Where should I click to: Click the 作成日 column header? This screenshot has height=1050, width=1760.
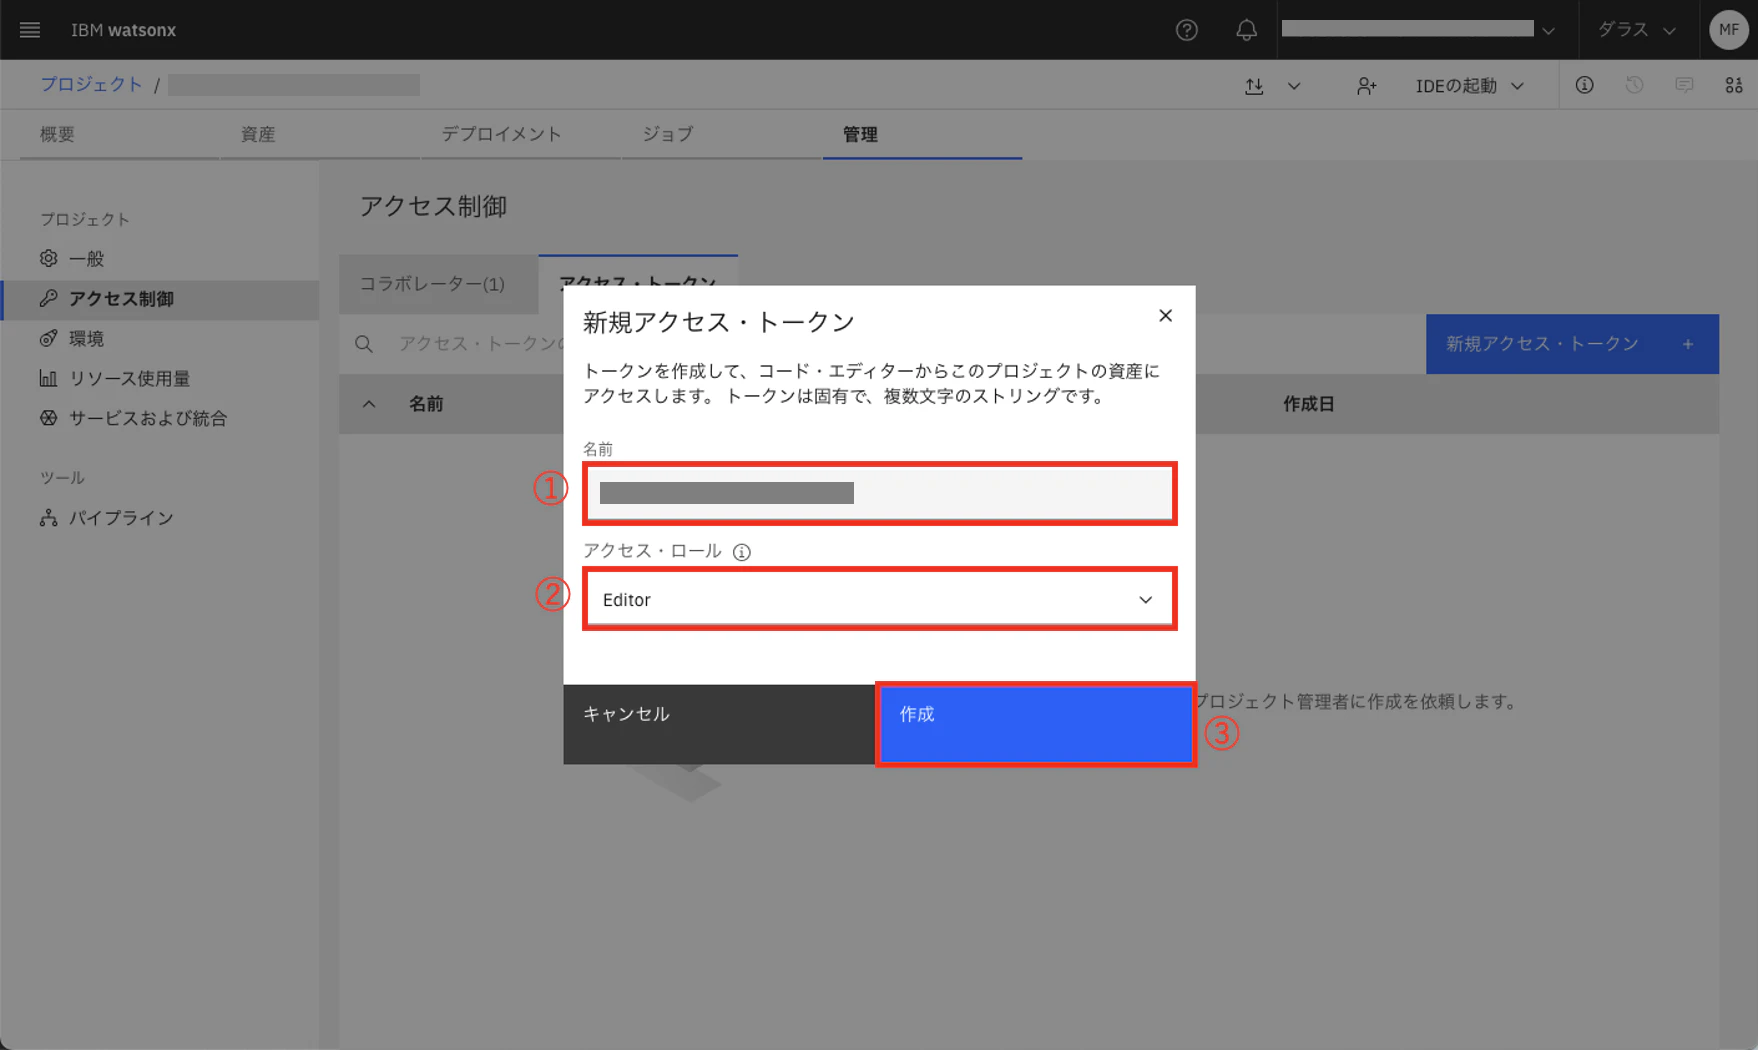coord(1308,404)
